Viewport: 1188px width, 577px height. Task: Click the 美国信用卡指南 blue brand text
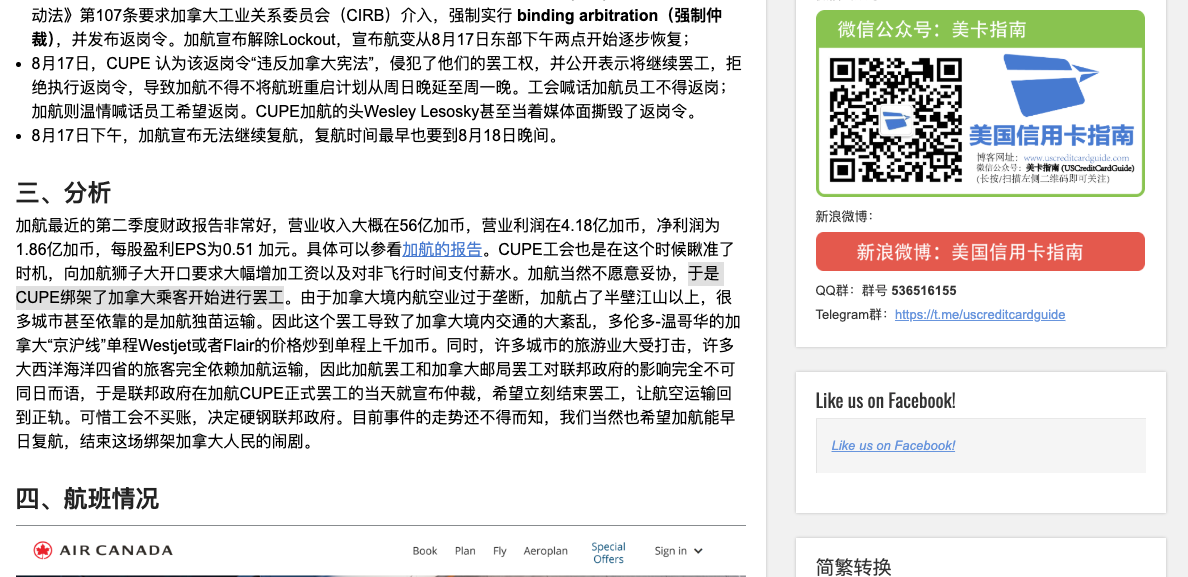(1051, 135)
